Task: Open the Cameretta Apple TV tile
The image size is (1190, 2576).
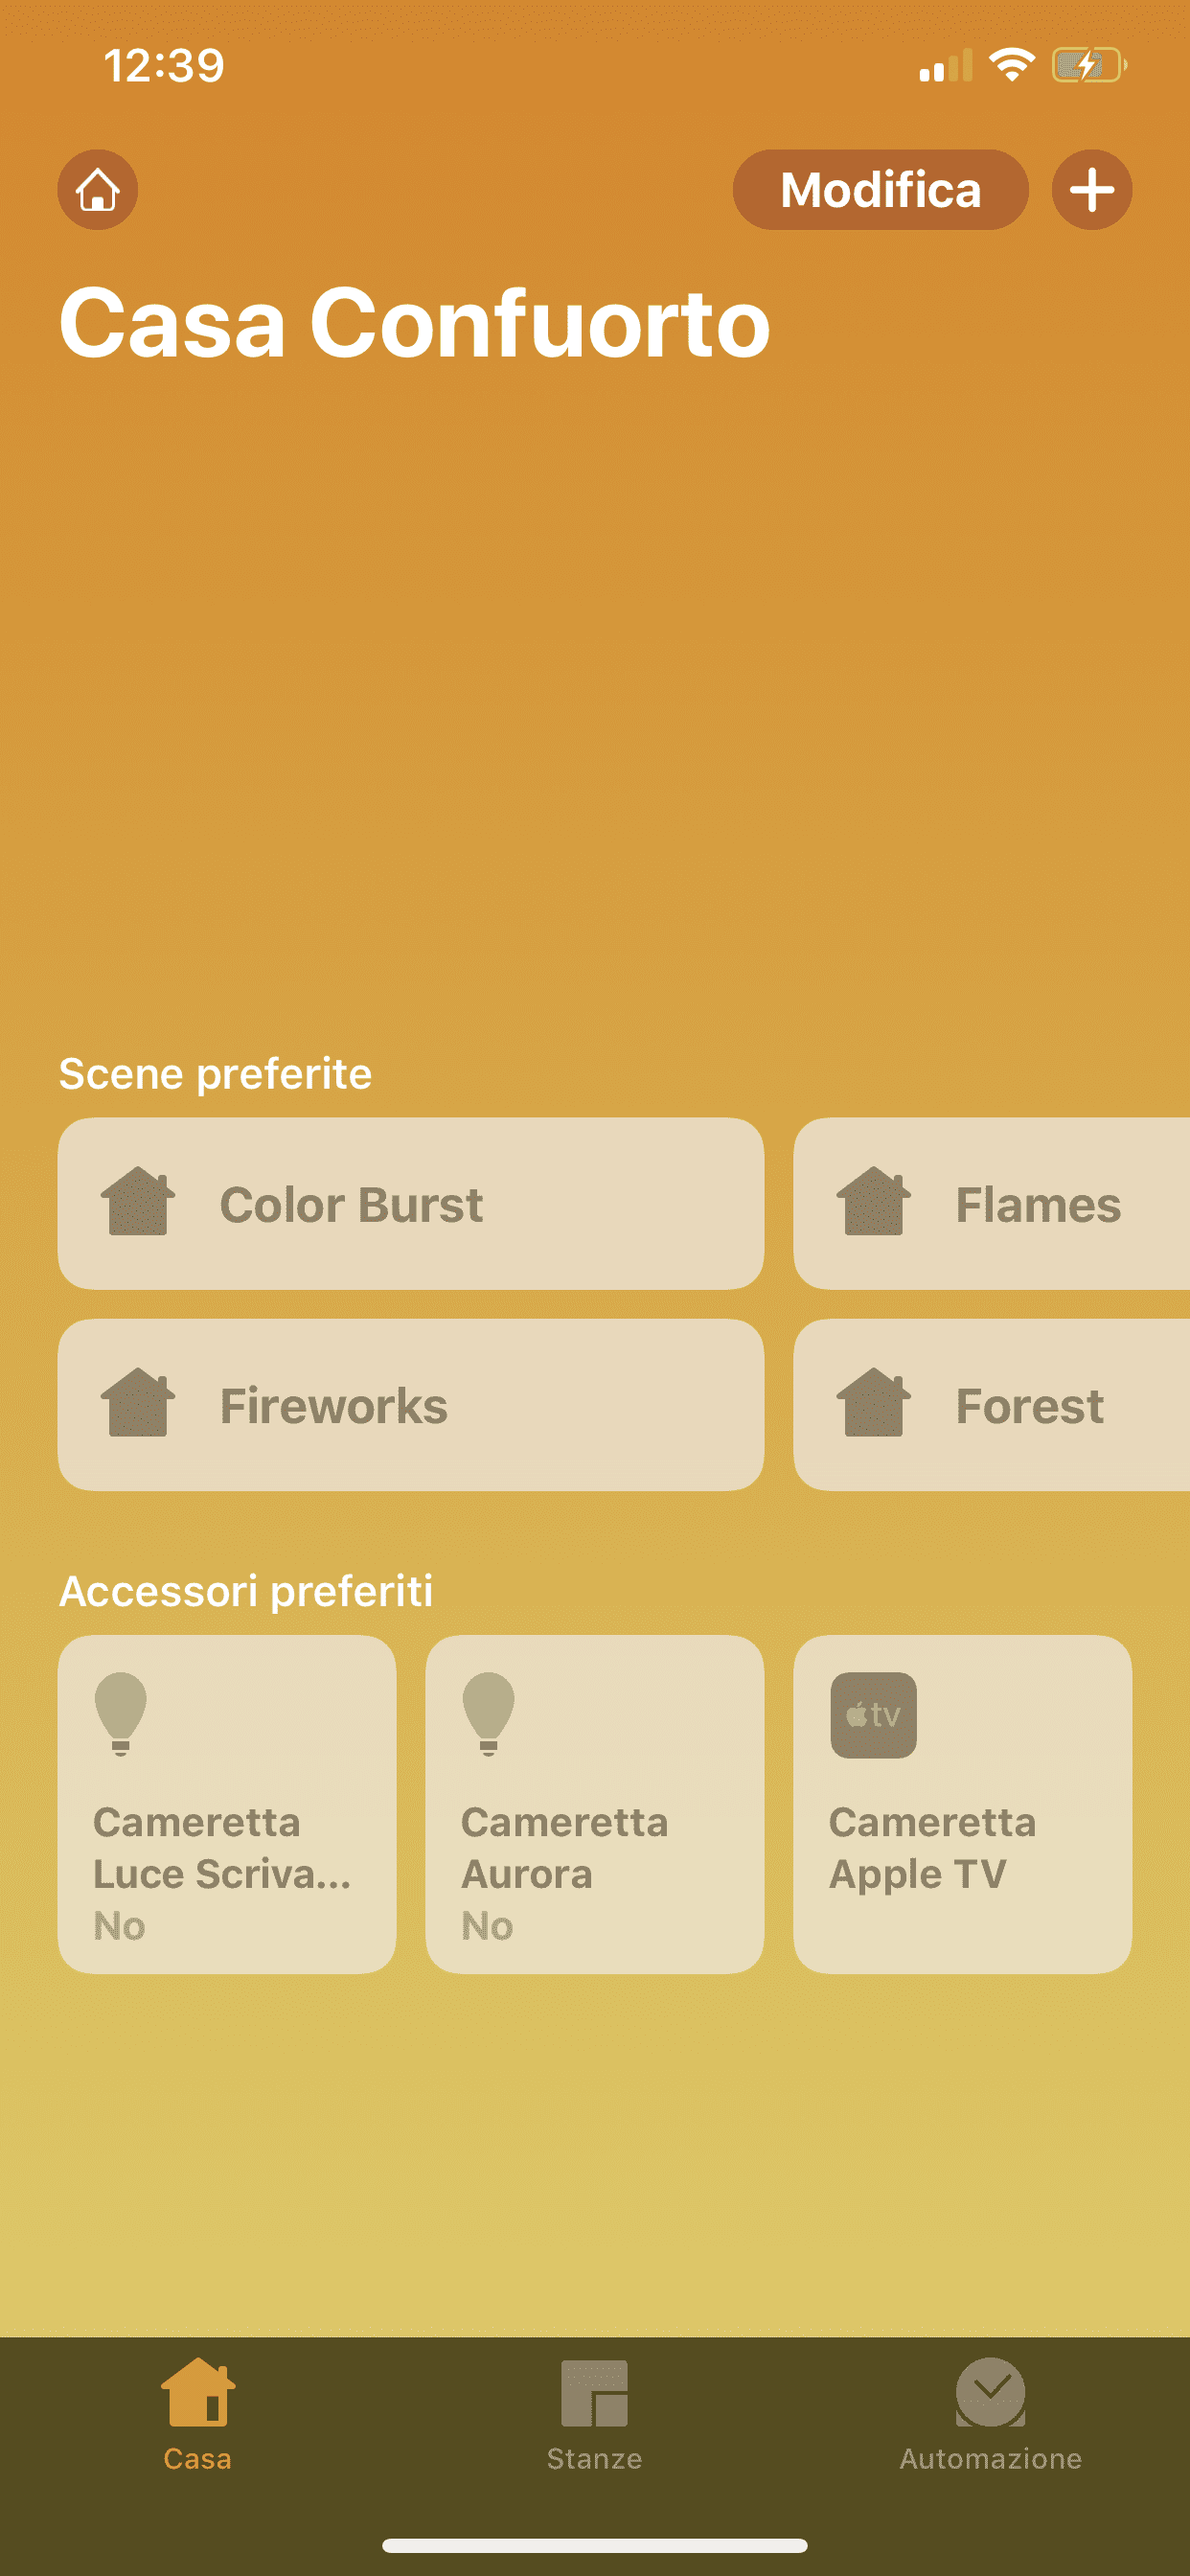Action: coord(962,1803)
